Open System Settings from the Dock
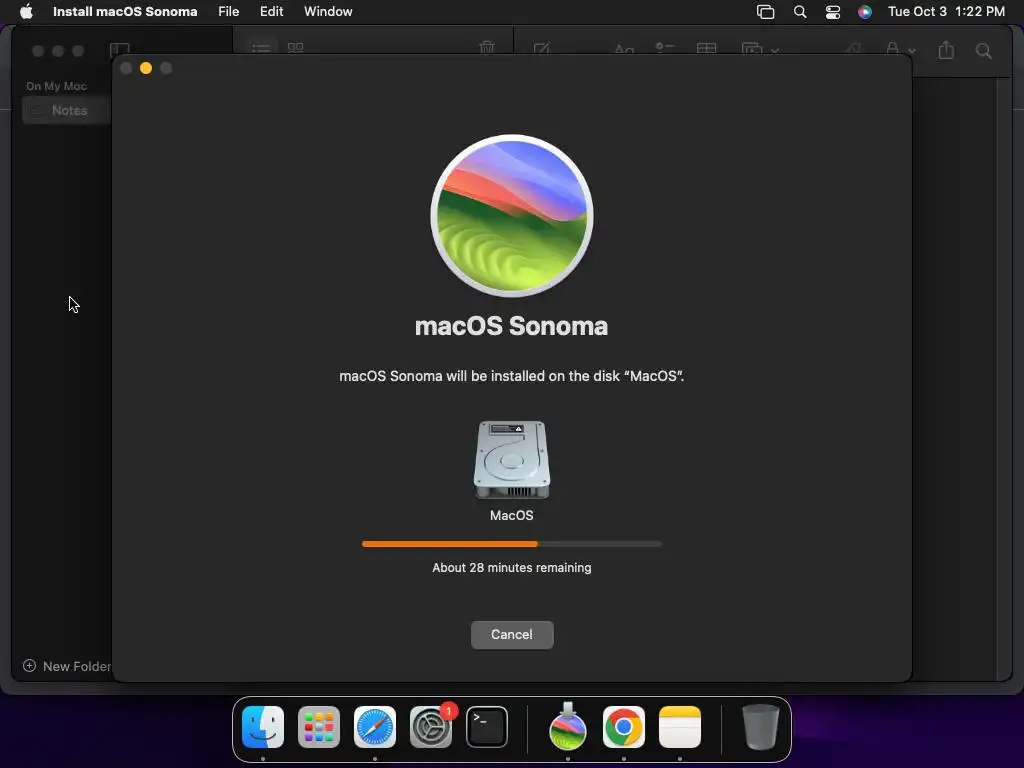The image size is (1024, 768). pyautogui.click(x=431, y=727)
